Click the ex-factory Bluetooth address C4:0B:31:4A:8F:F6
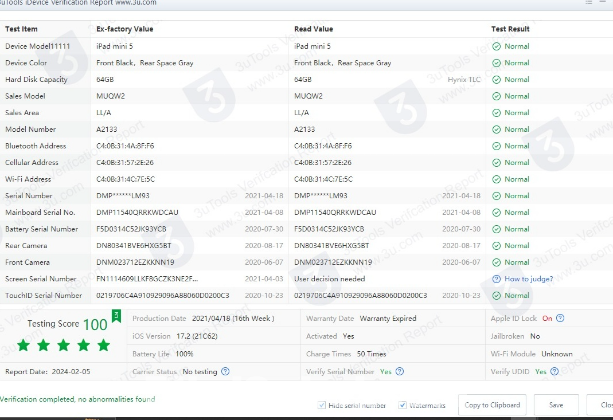Image resolution: width=613 pixels, height=420 pixels. click(125, 146)
